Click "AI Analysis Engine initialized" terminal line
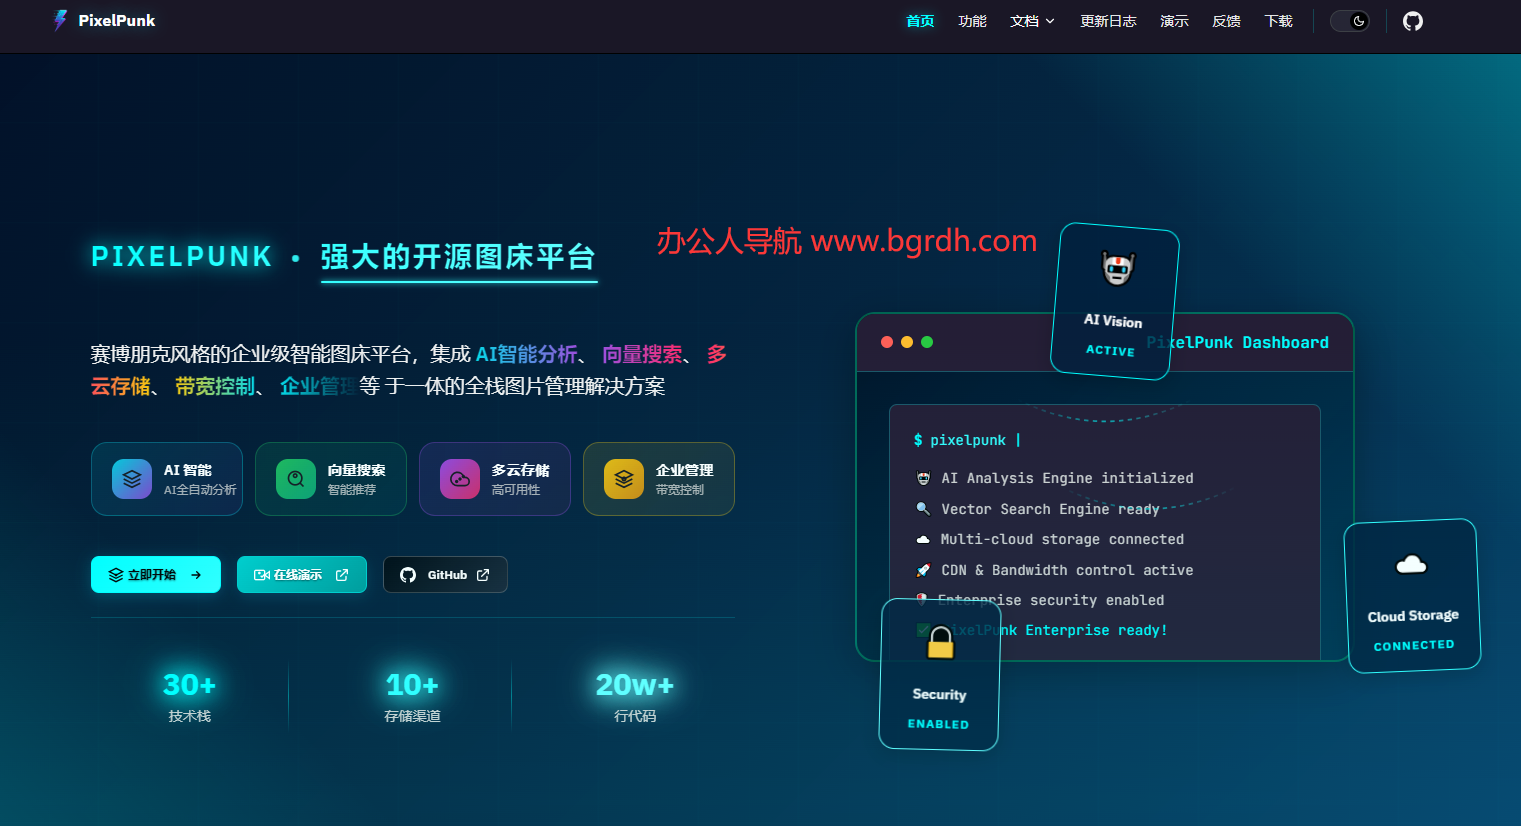 pyautogui.click(x=1067, y=478)
